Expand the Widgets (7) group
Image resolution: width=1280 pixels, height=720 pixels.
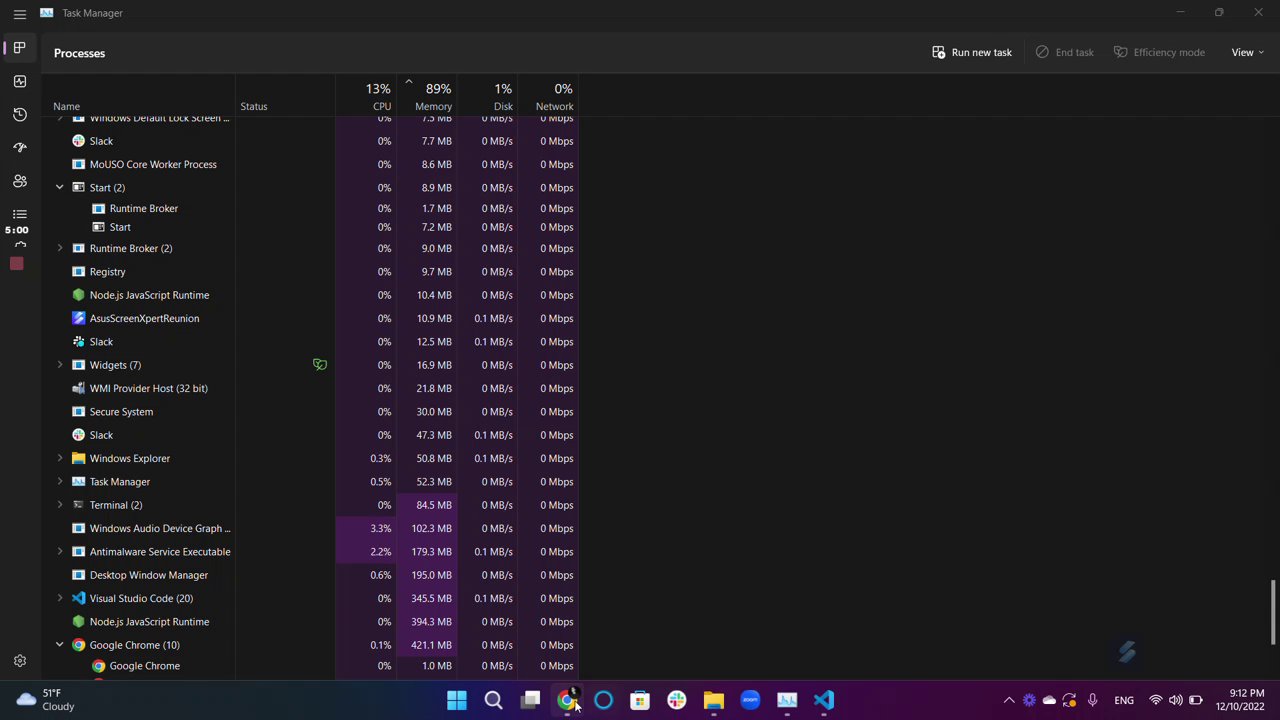60,365
